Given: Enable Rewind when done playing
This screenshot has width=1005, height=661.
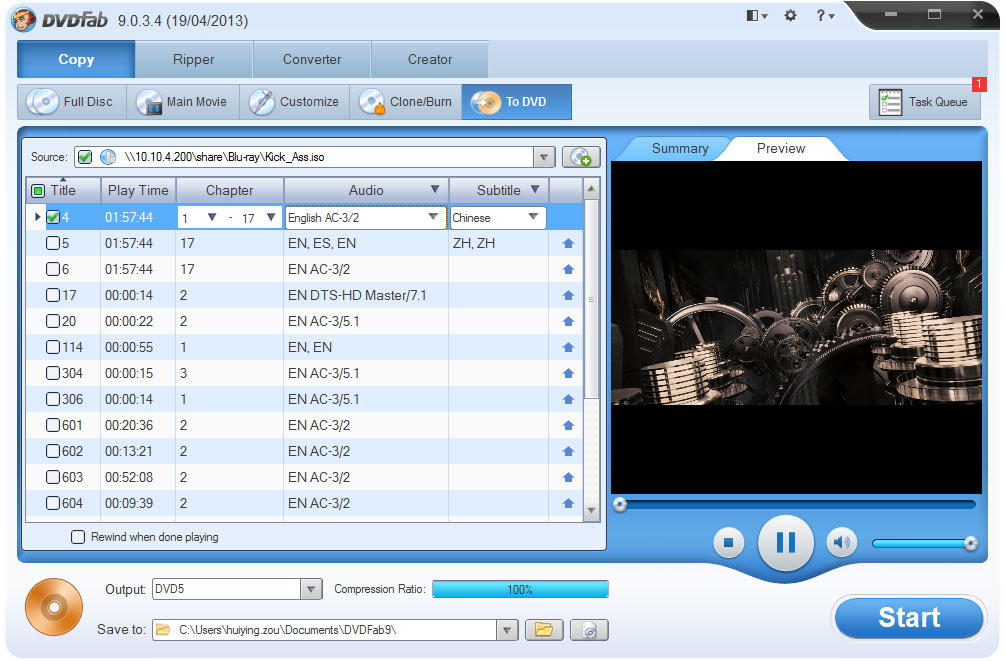Looking at the screenshot, I should [77, 538].
